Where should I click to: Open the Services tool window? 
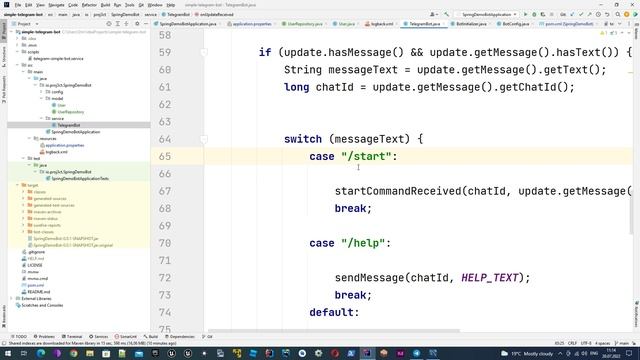pos(99,337)
